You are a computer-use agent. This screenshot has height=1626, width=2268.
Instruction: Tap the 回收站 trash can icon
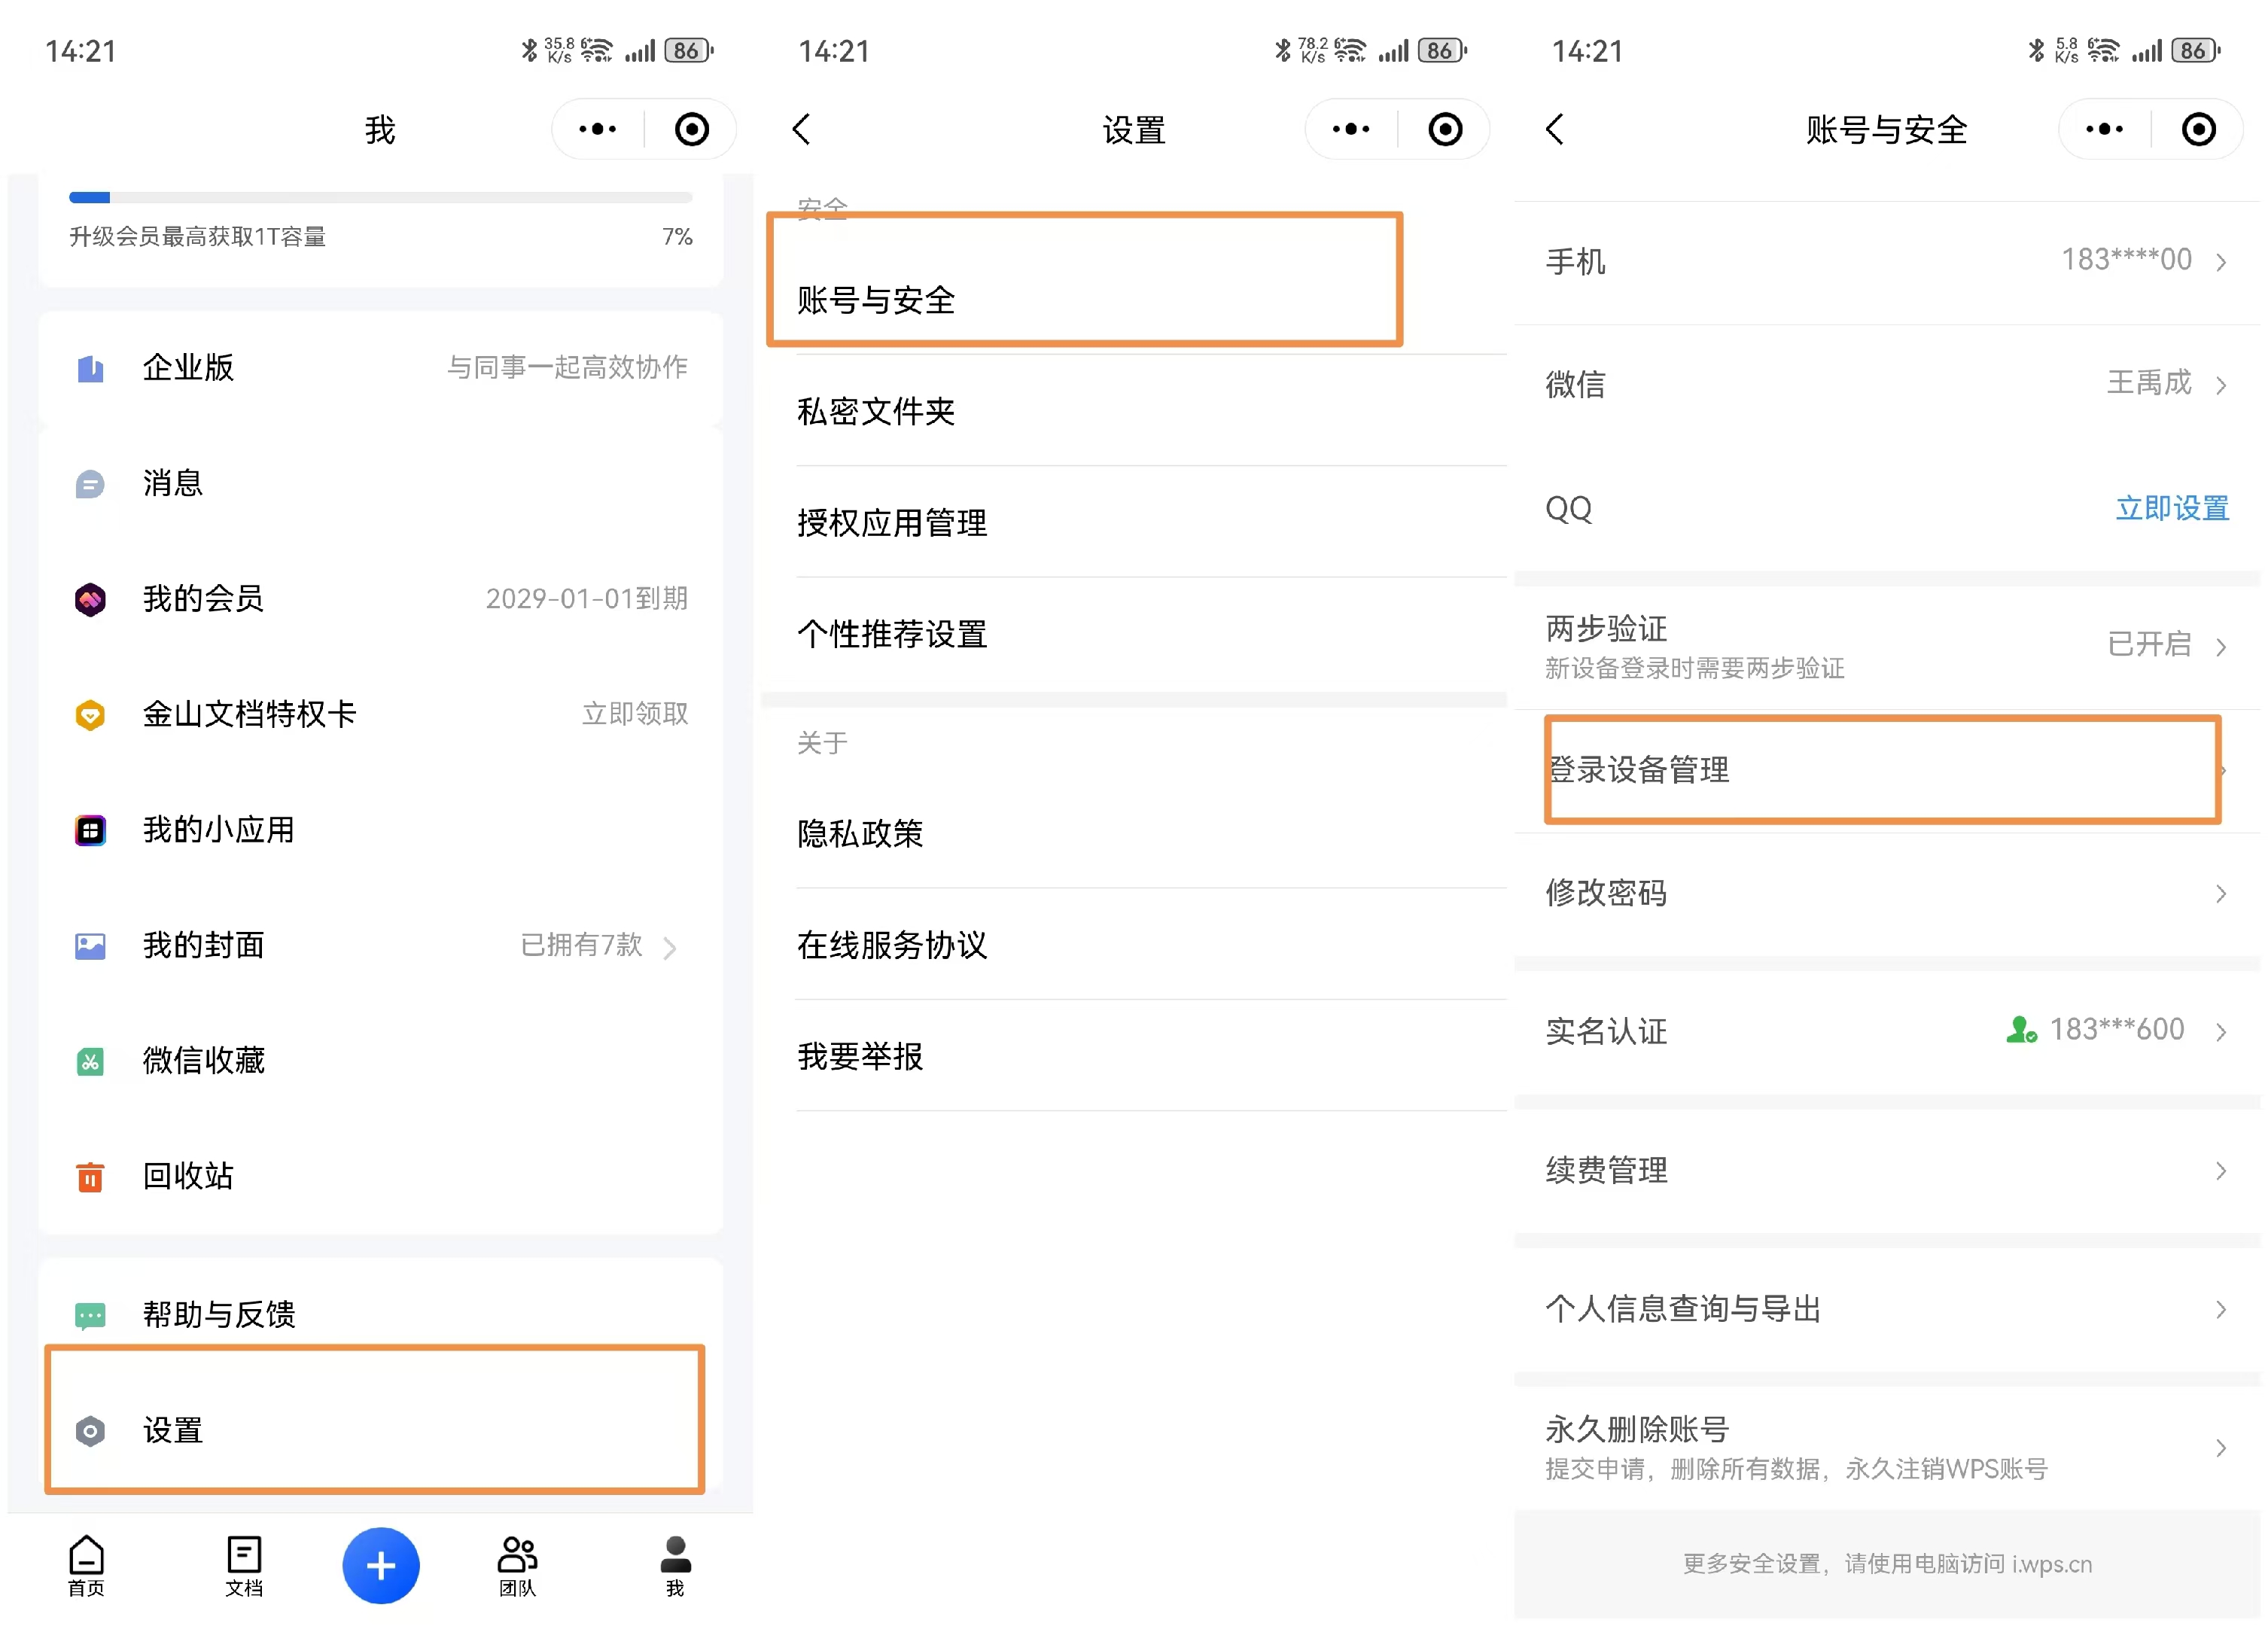click(x=90, y=1177)
